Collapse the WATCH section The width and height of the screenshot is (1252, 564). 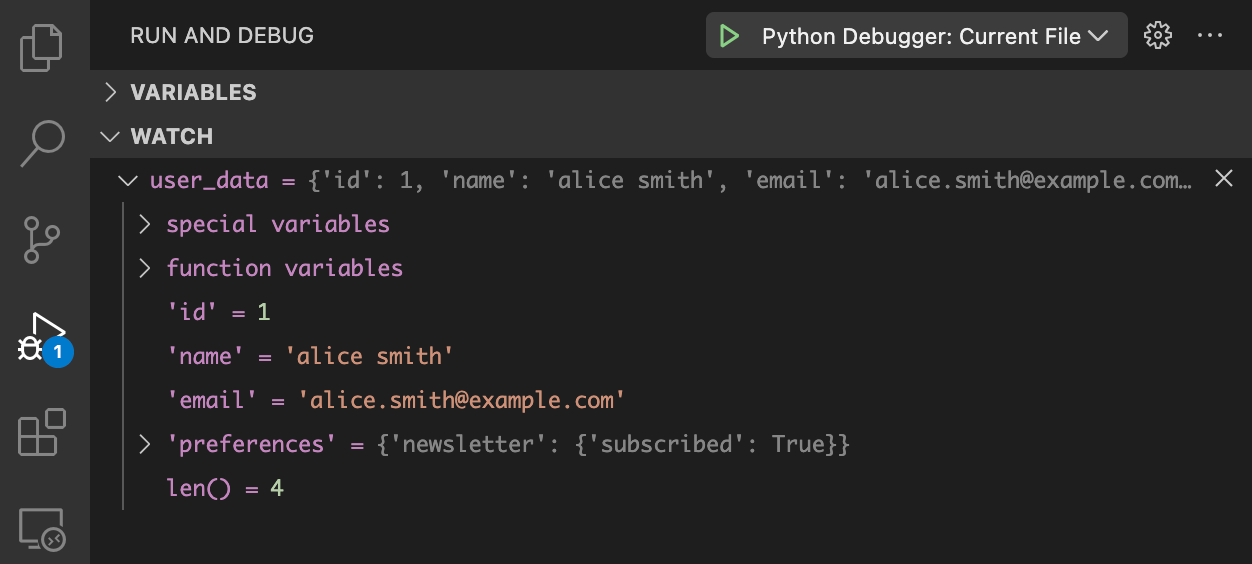coord(670,136)
